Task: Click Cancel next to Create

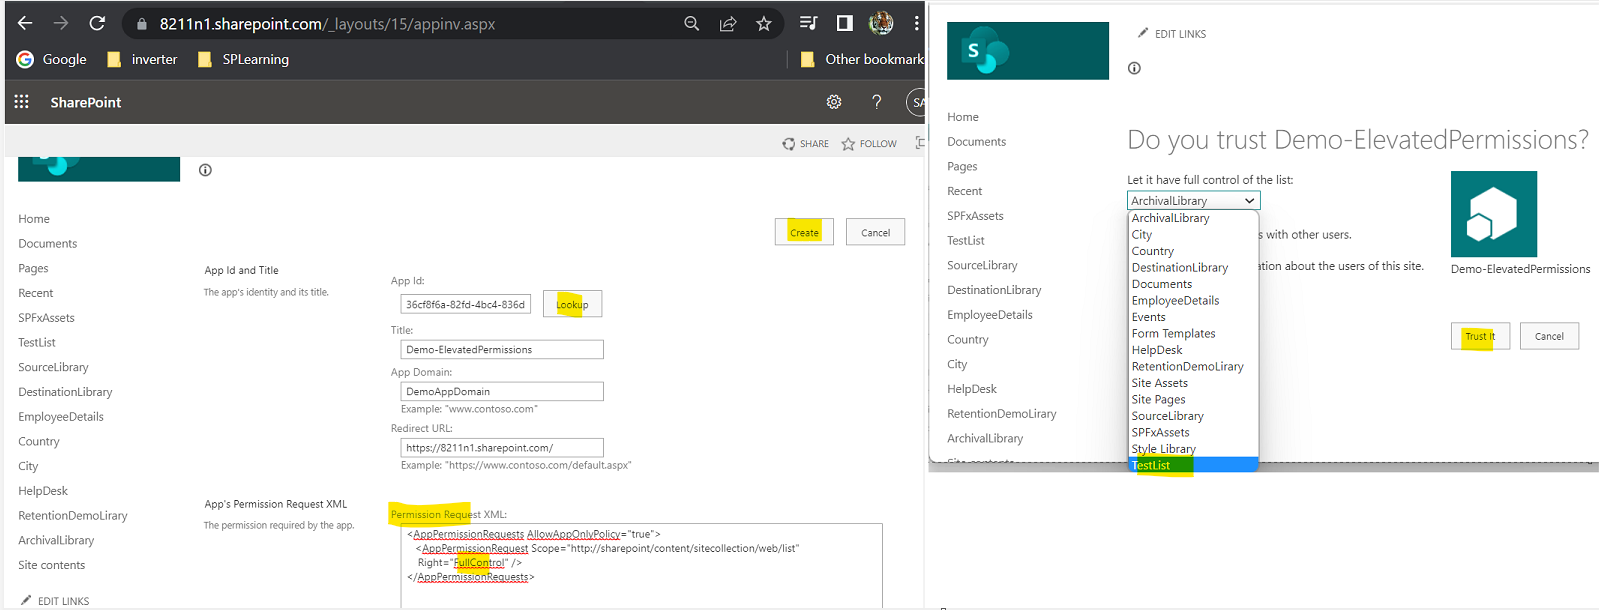Action: tap(875, 232)
